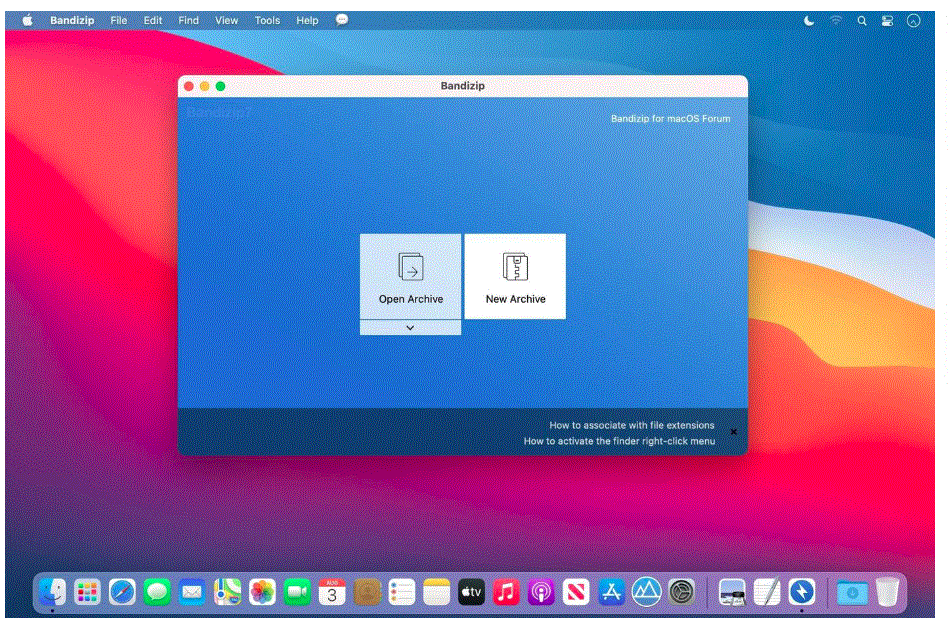Open the Trash in the dock
The image size is (951, 633).
[x=887, y=592]
